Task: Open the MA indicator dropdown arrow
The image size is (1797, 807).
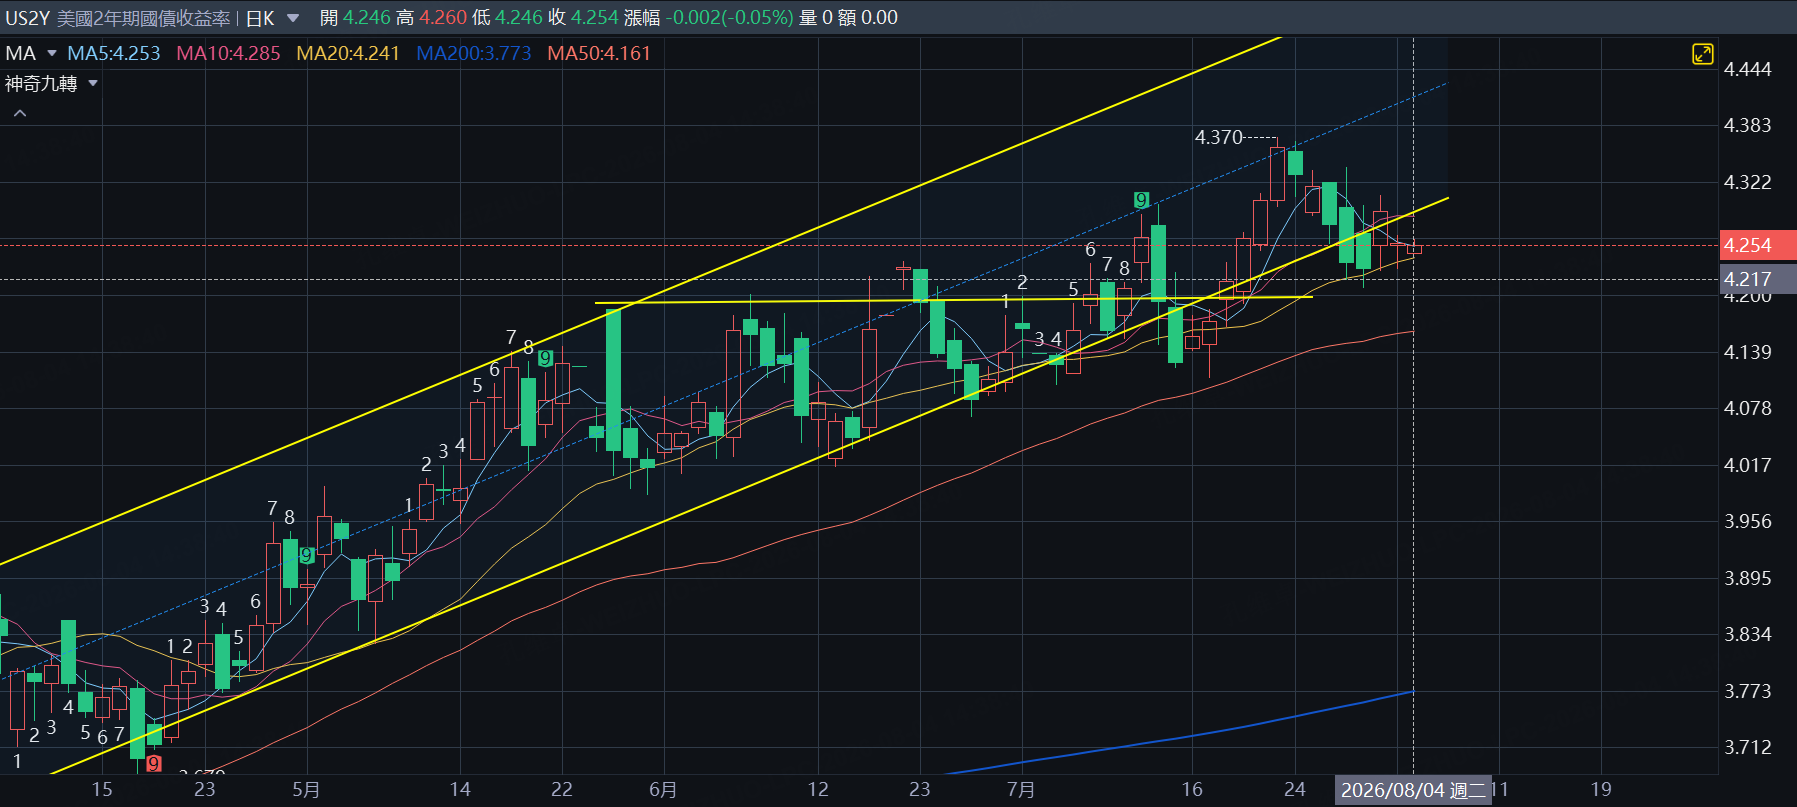Action: click(52, 53)
